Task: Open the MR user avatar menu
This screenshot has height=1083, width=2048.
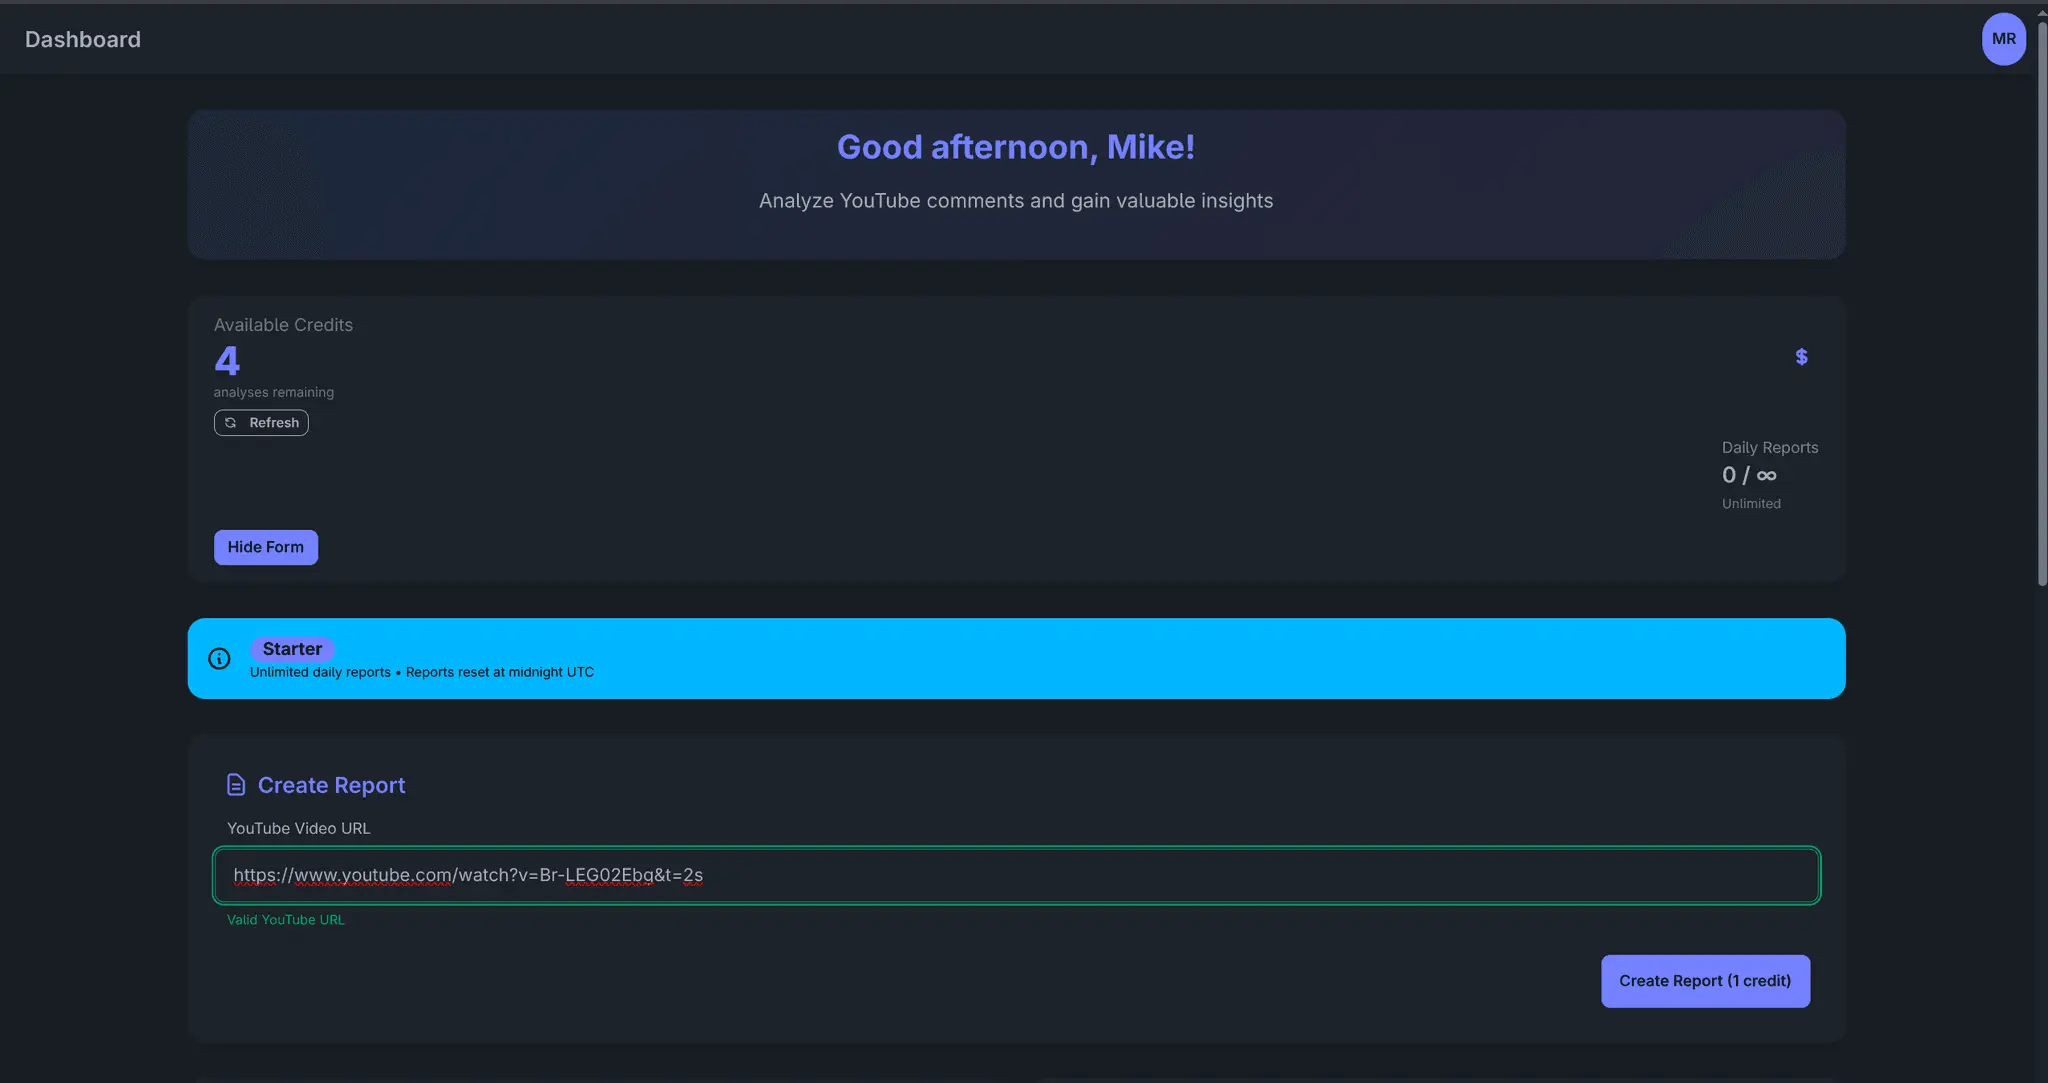Action: click(2003, 39)
